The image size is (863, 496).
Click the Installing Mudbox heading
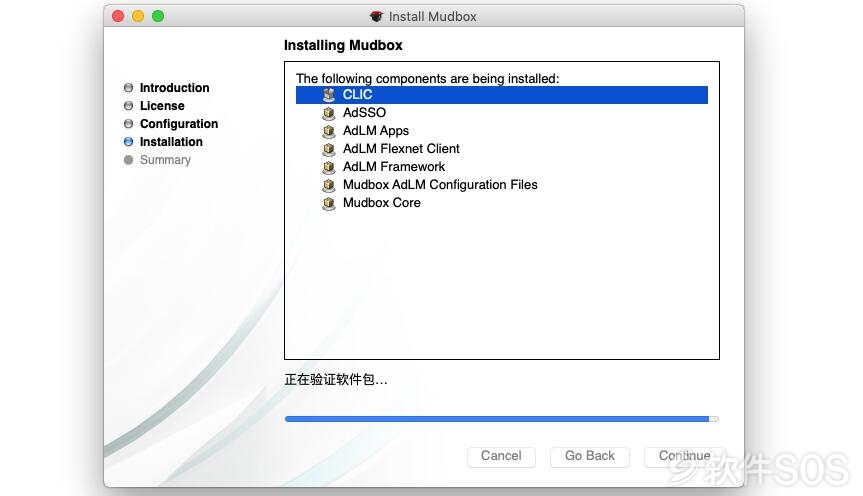[343, 45]
